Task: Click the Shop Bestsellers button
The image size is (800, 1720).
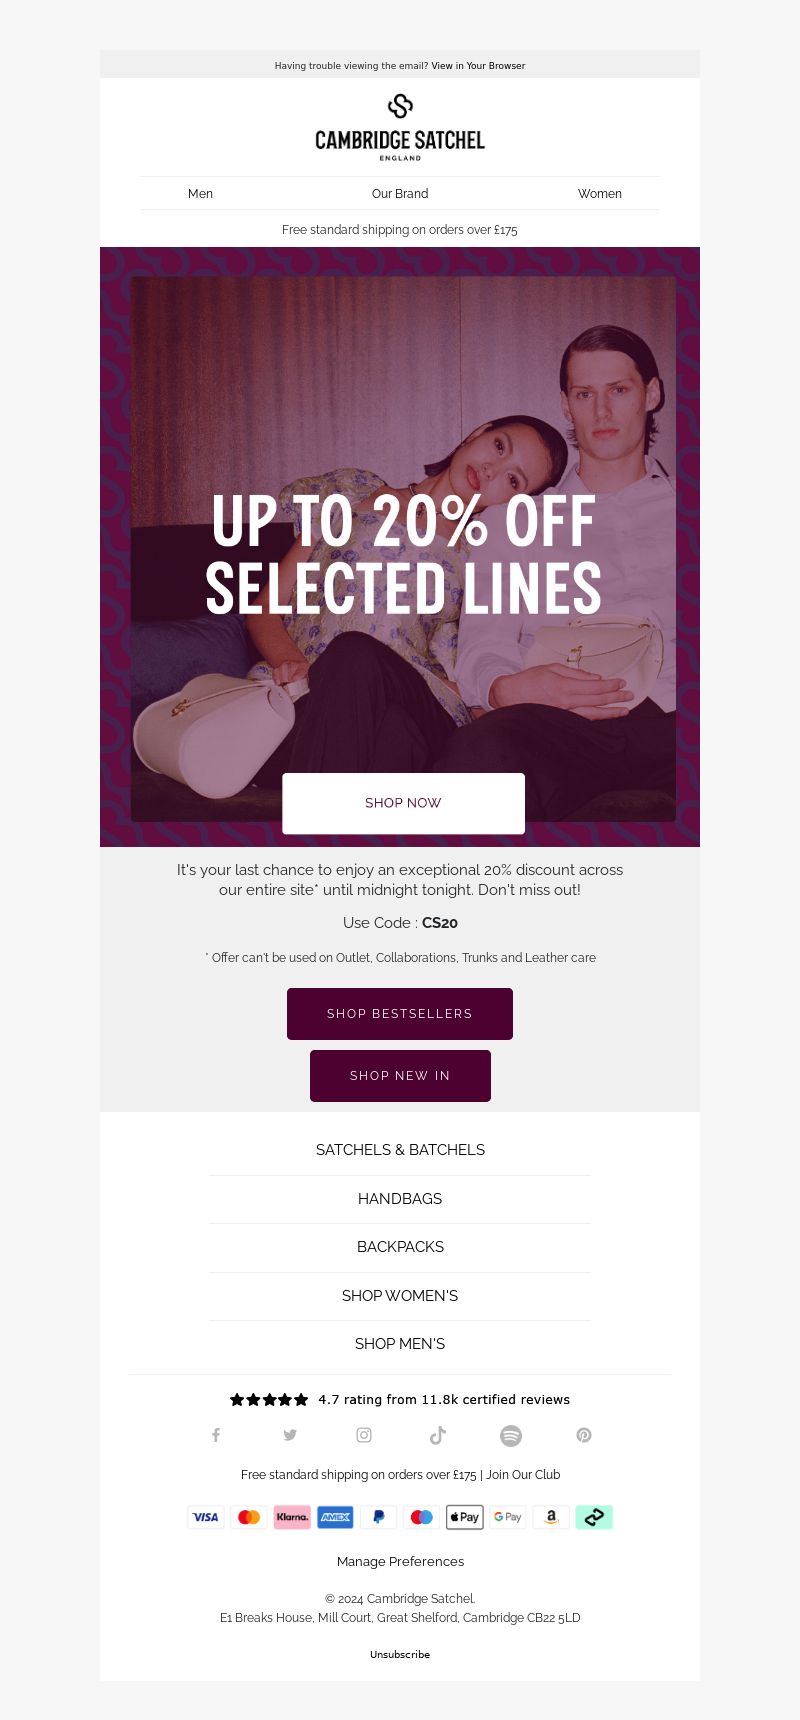Action: (x=400, y=1014)
